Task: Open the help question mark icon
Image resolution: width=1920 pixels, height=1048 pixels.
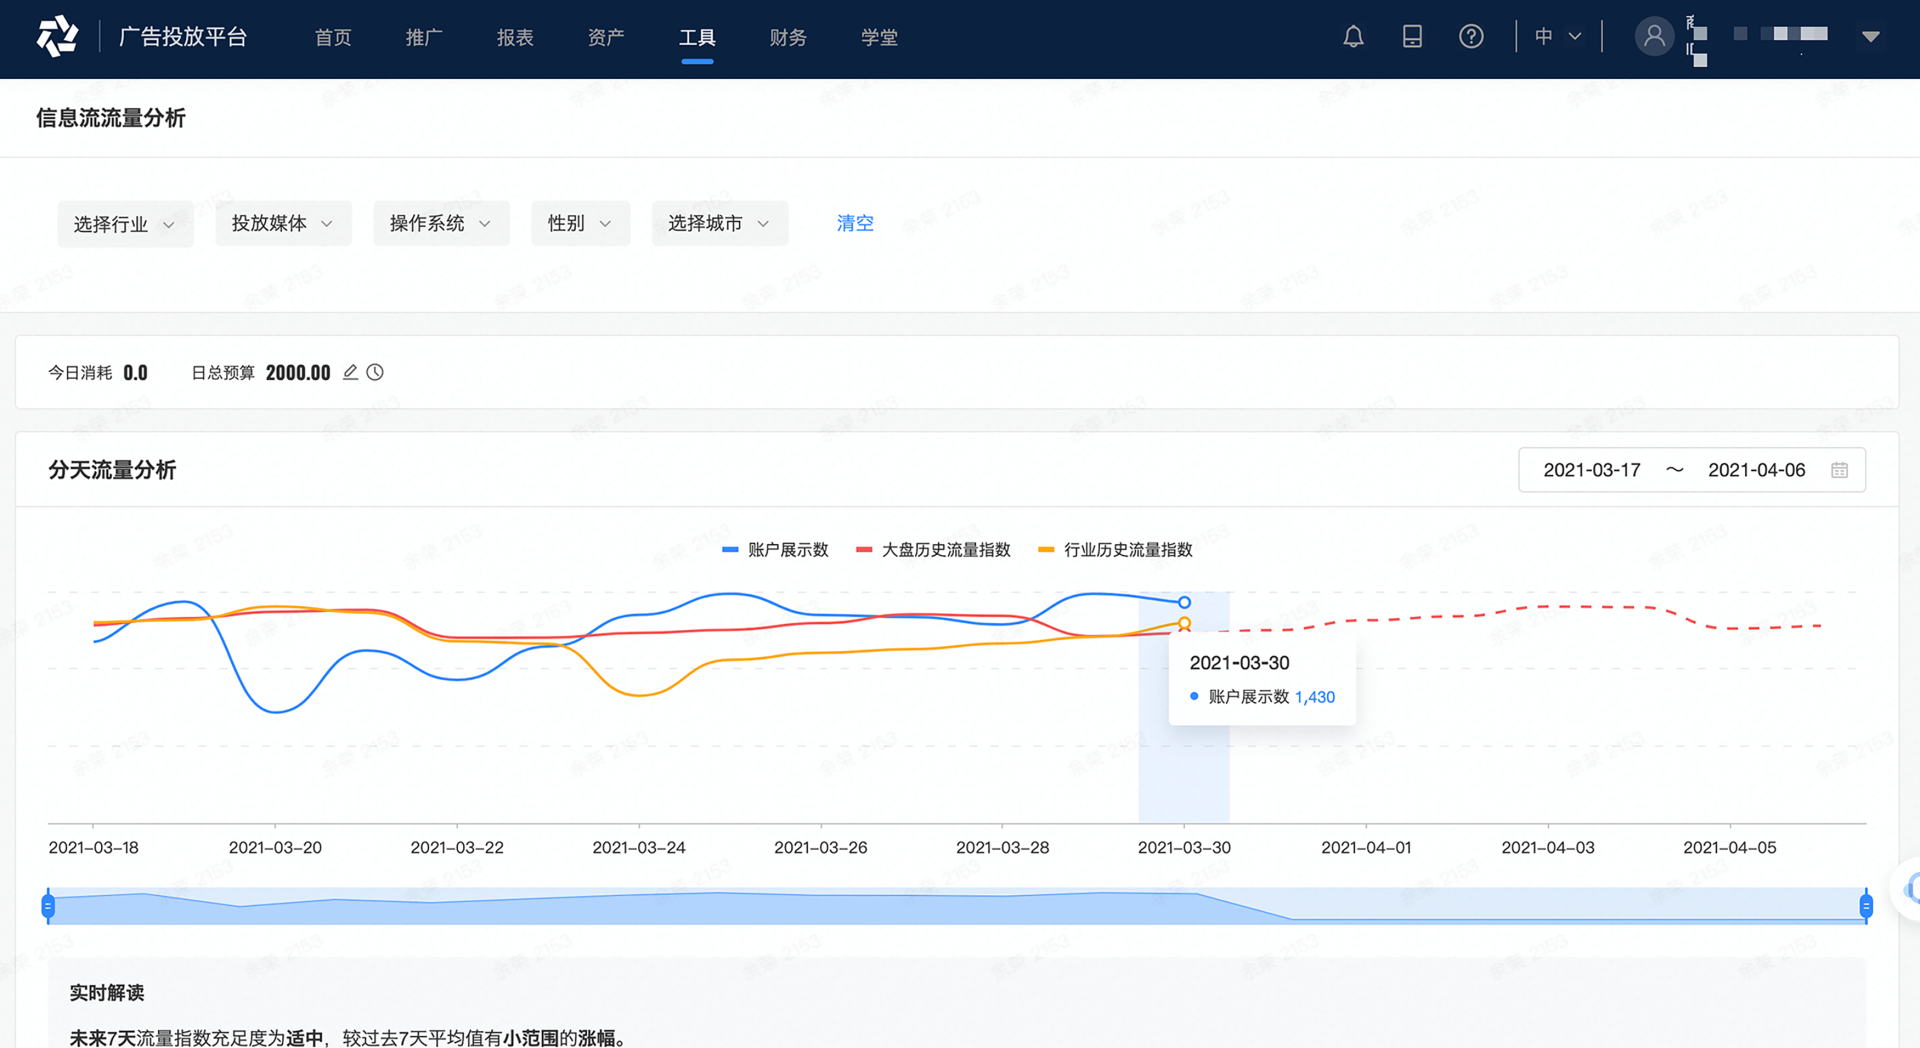Action: 1471,36
